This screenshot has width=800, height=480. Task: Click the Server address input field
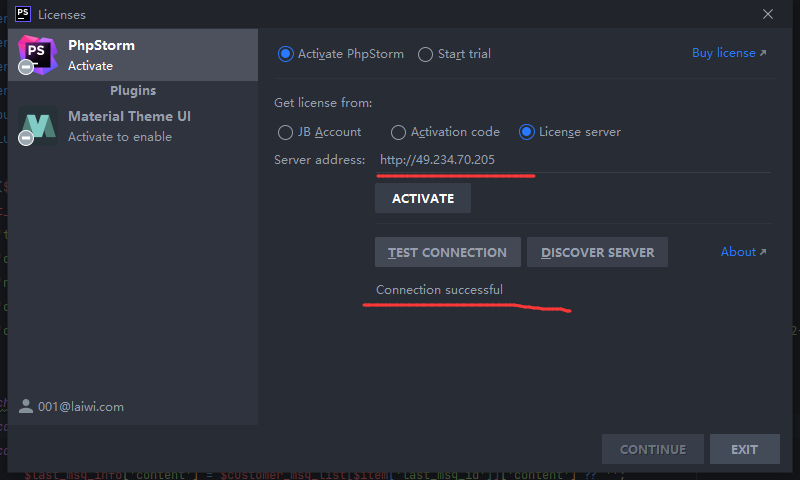click(570, 160)
